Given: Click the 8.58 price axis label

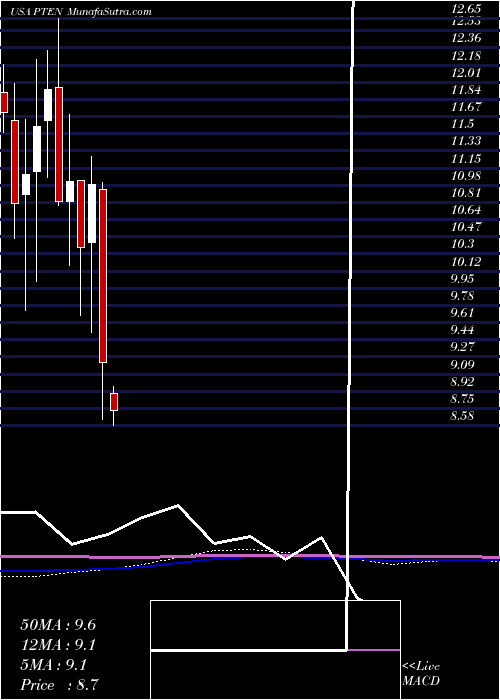Looking at the screenshot, I should coord(463,416).
